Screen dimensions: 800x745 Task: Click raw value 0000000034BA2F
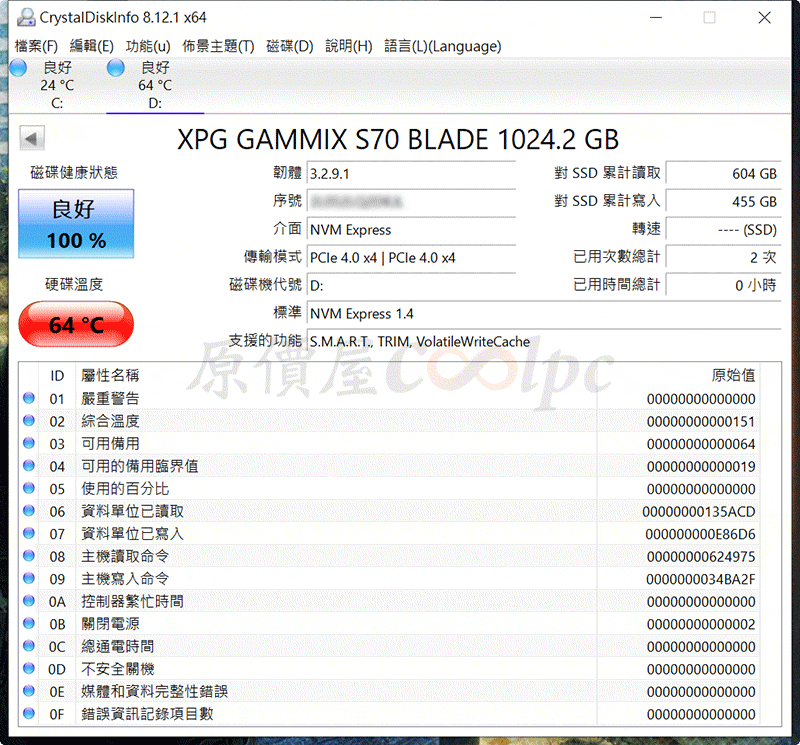(x=701, y=579)
